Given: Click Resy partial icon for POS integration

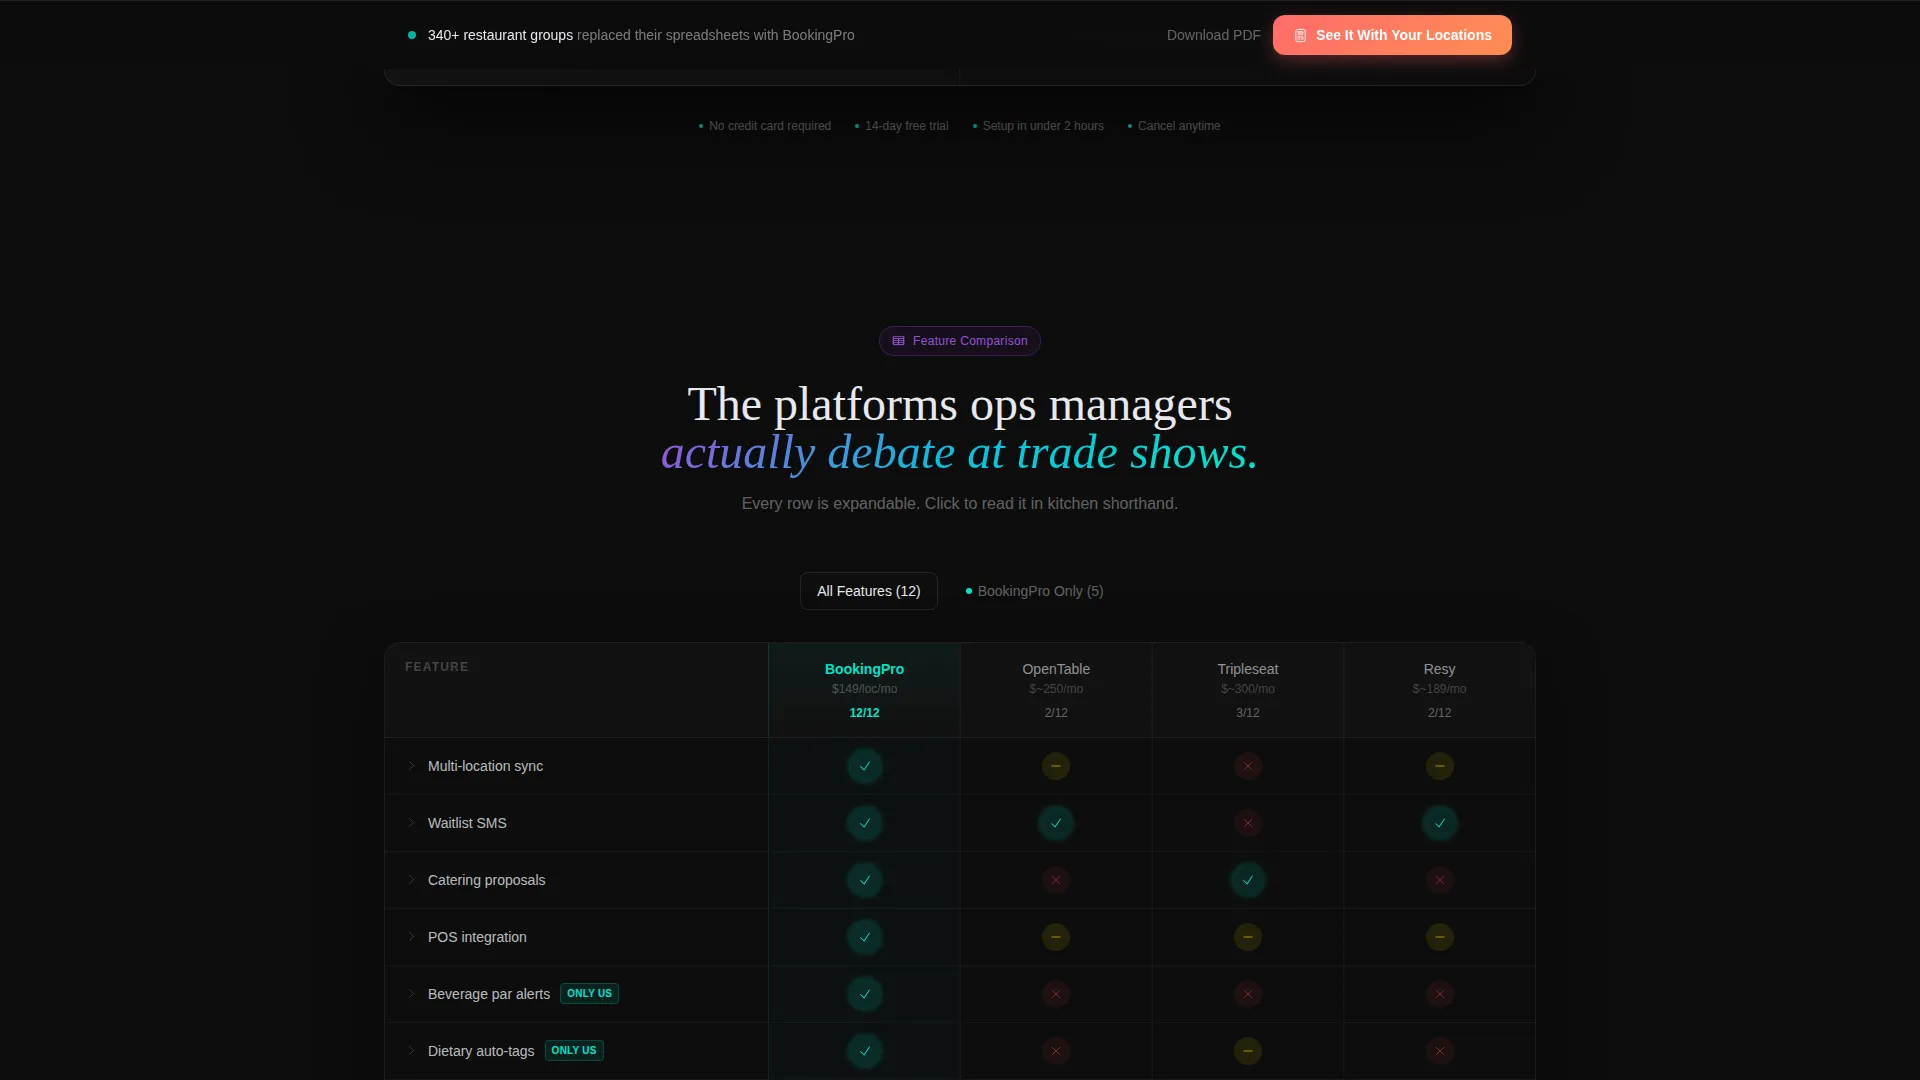Looking at the screenshot, I should 1440,937.
